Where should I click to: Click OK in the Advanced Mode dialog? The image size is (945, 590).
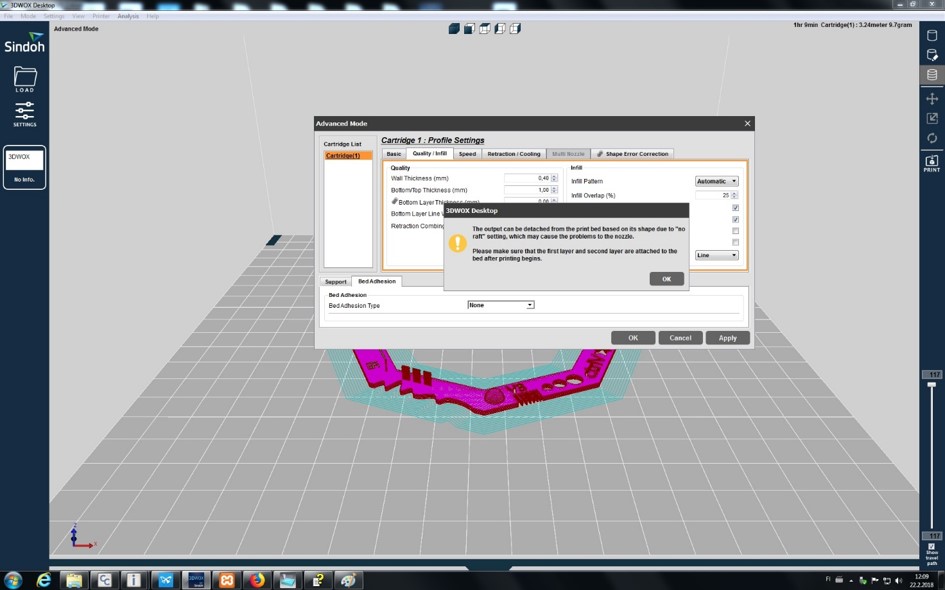point(633,337)
